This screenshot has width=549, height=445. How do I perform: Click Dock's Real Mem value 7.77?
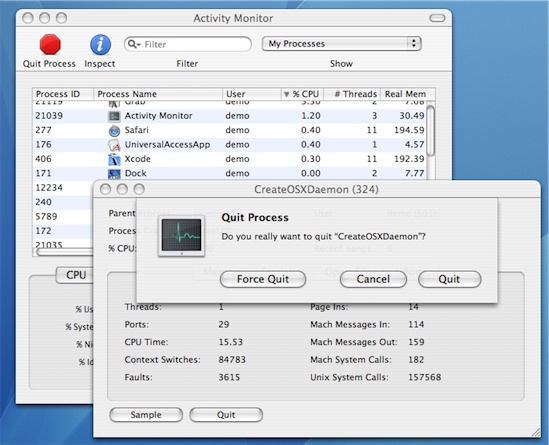coord(415,173)
